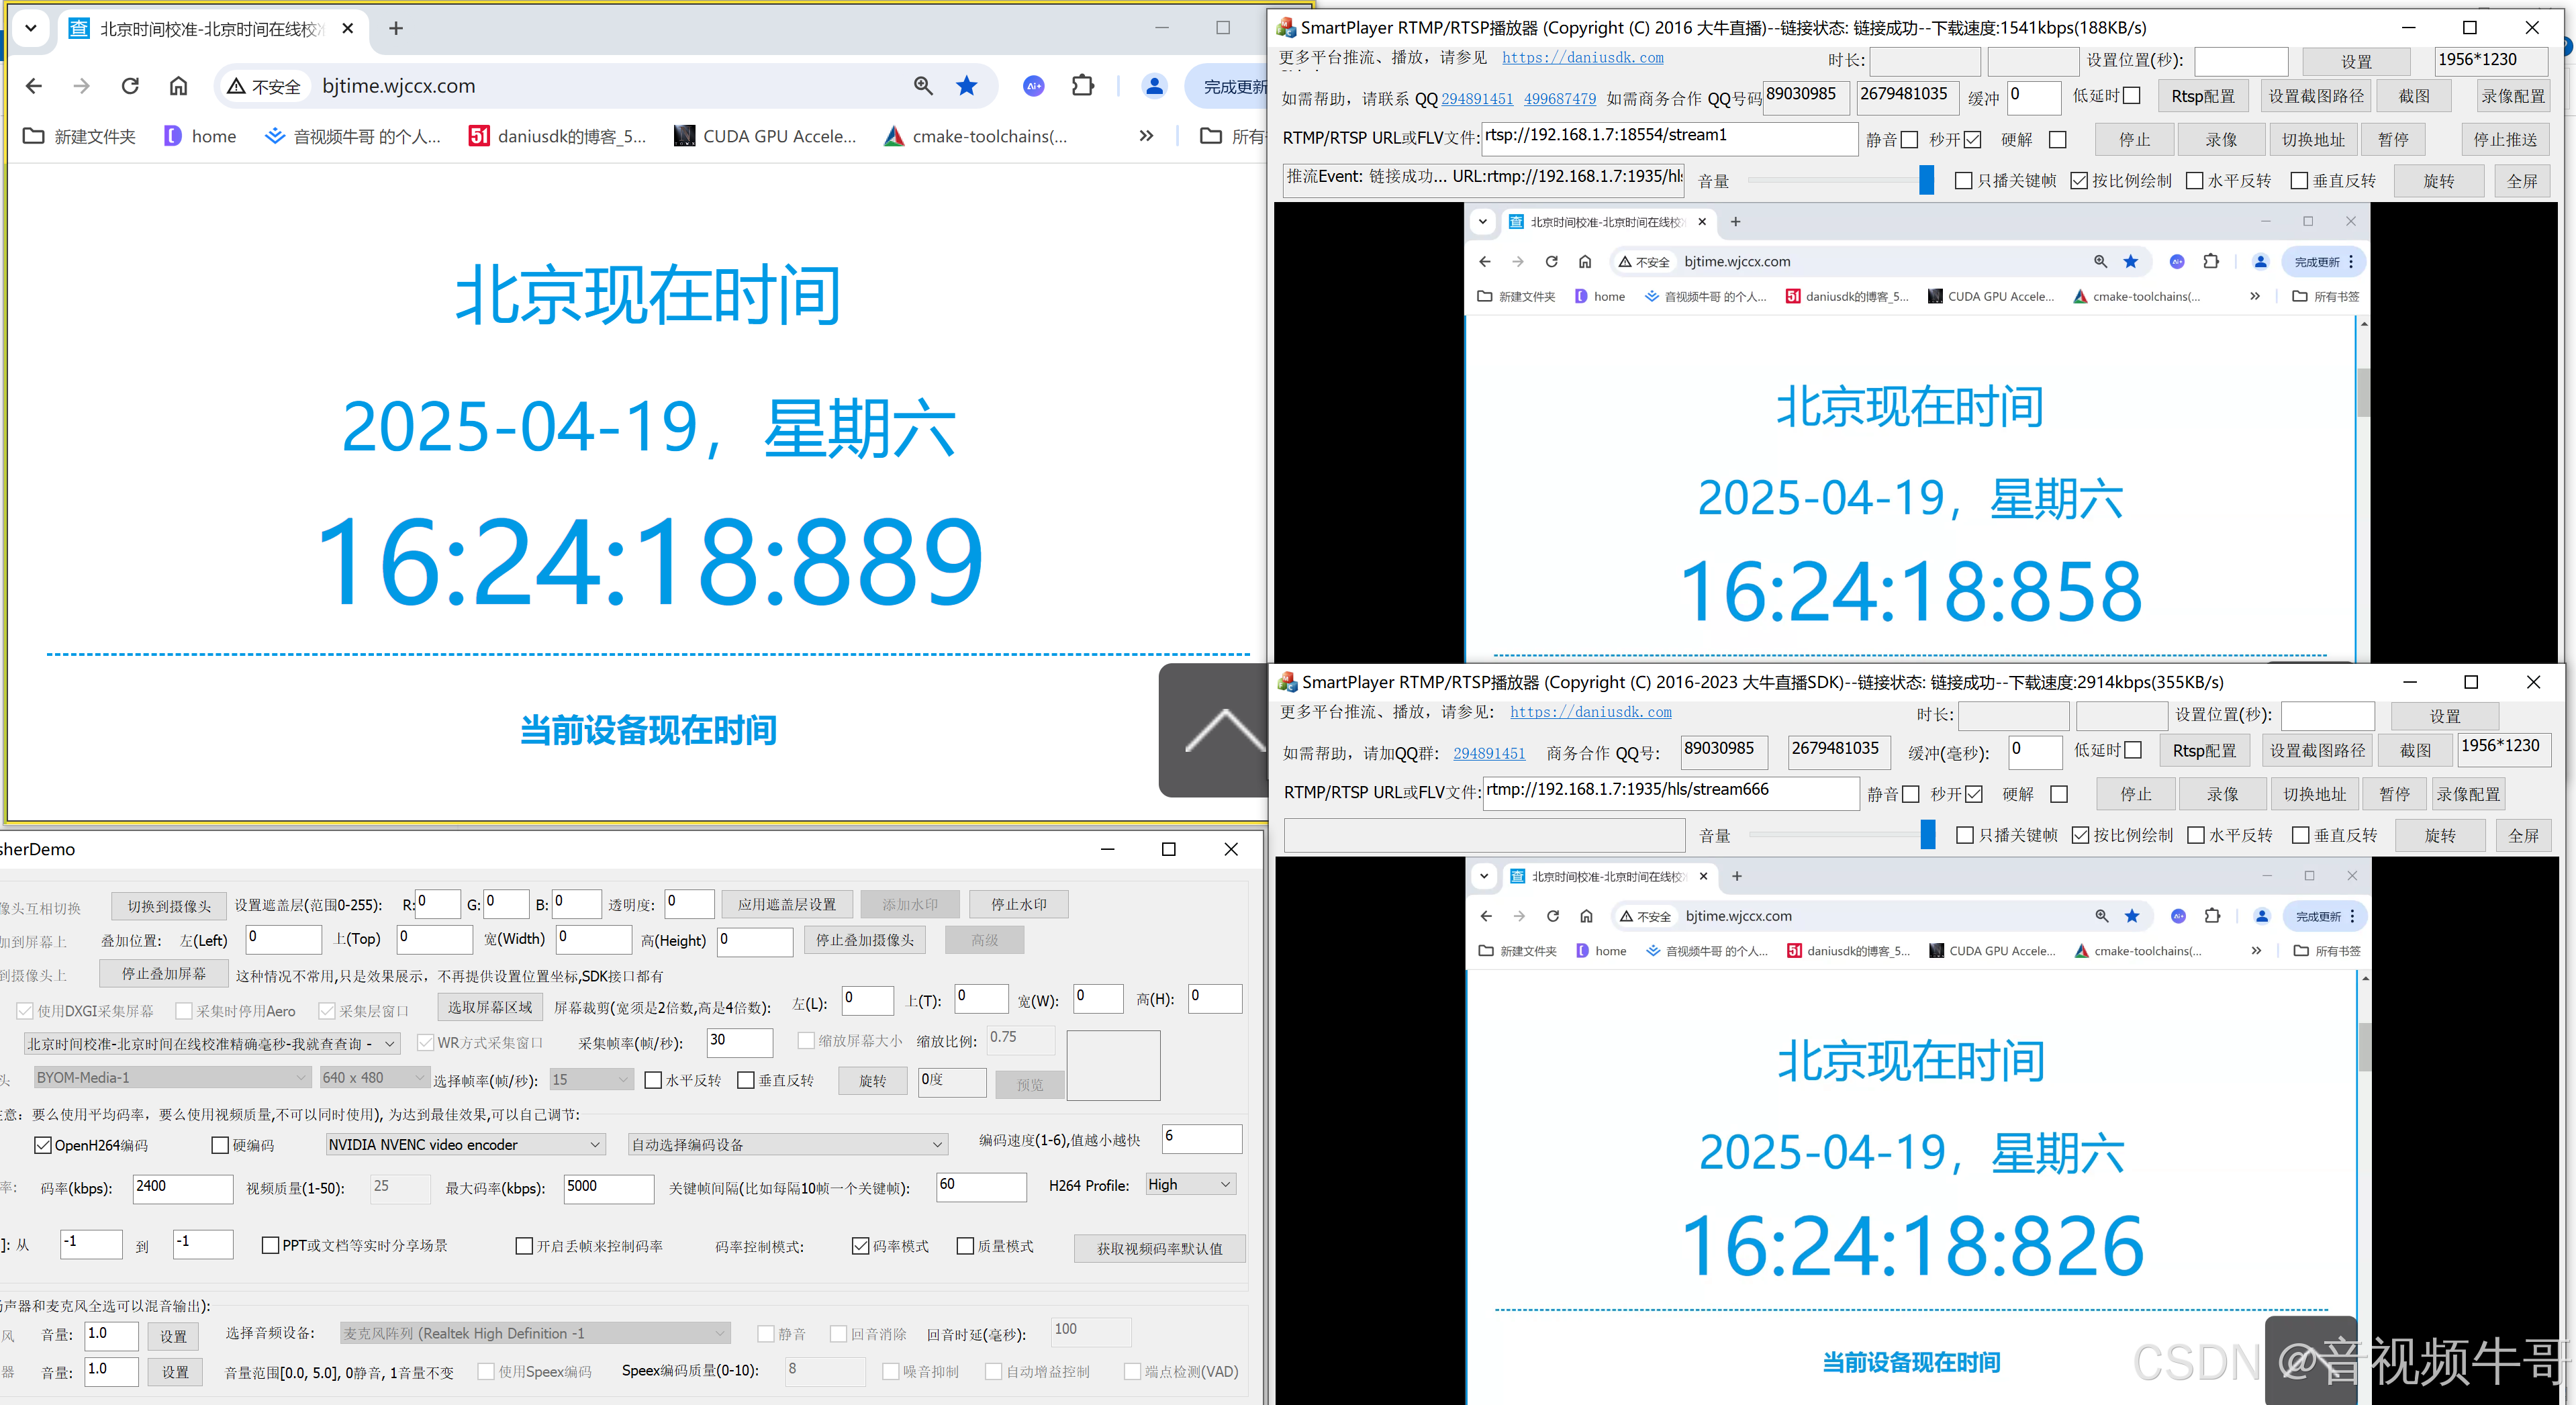Screen dimensions: 2576x1405
Task: Click the browser back arrow icon
Action: pyautogui.click(x=34, y=86)
